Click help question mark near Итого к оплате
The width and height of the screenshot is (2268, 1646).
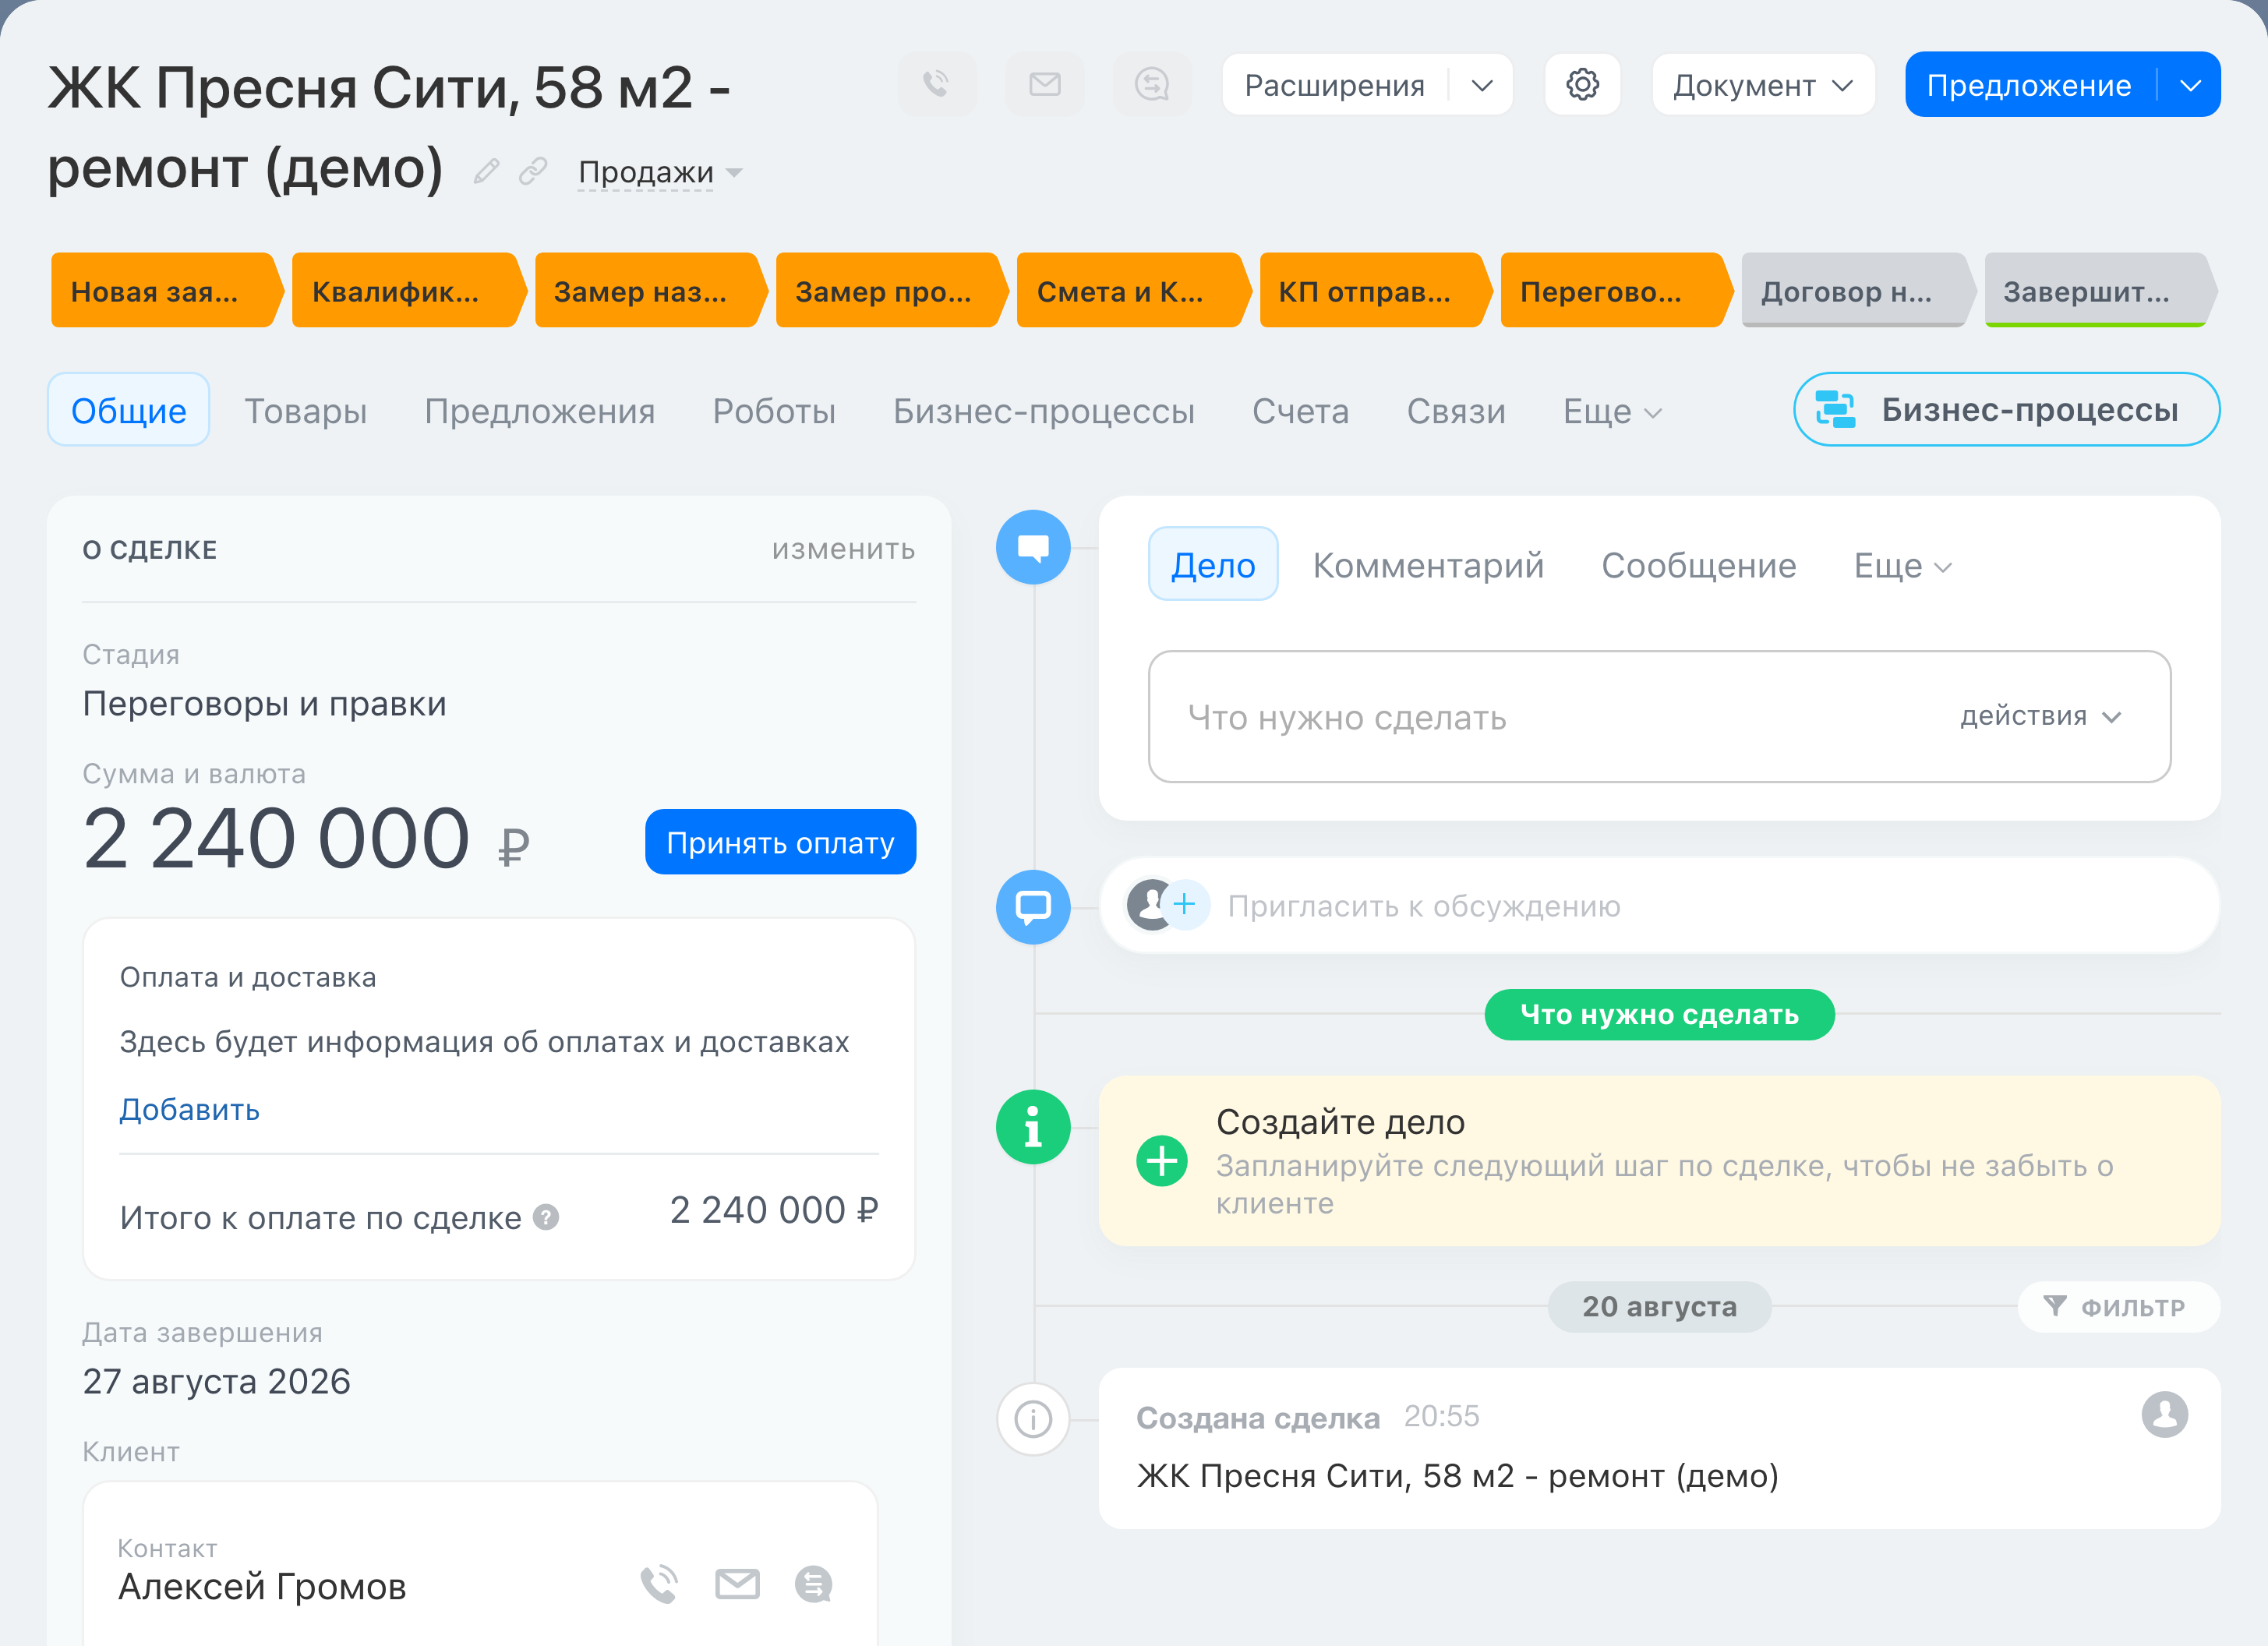546,1217
